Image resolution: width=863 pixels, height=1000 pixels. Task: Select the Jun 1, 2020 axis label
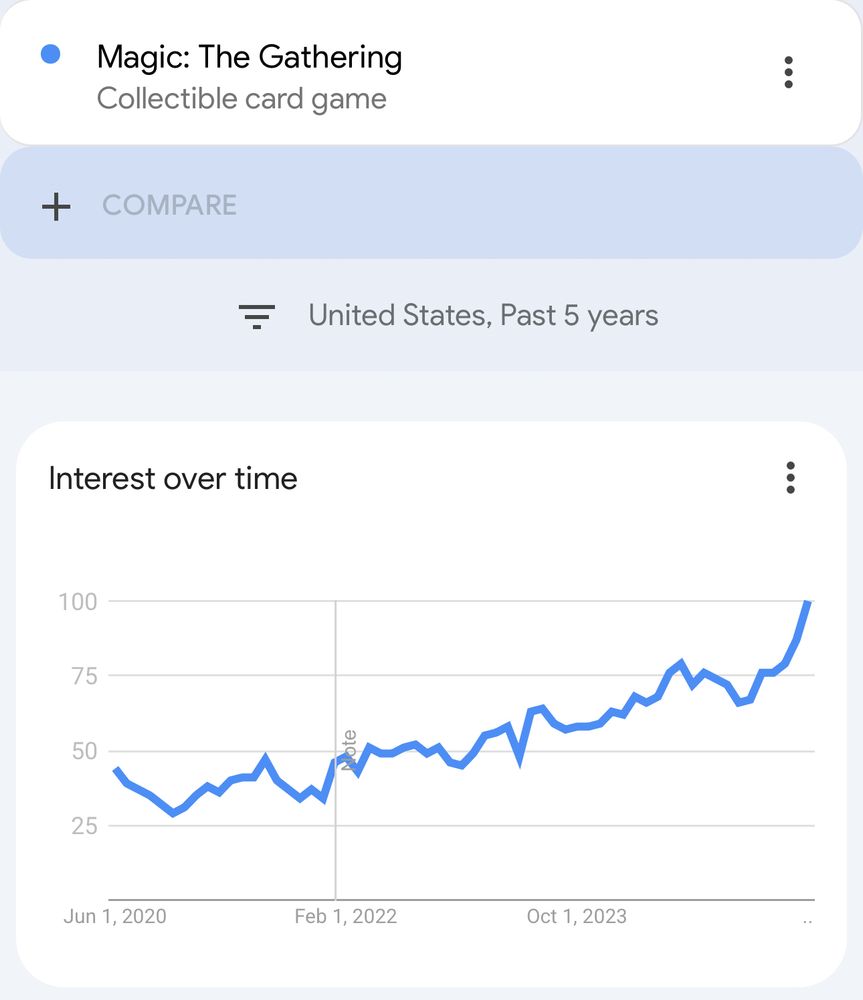click(115, 916)
